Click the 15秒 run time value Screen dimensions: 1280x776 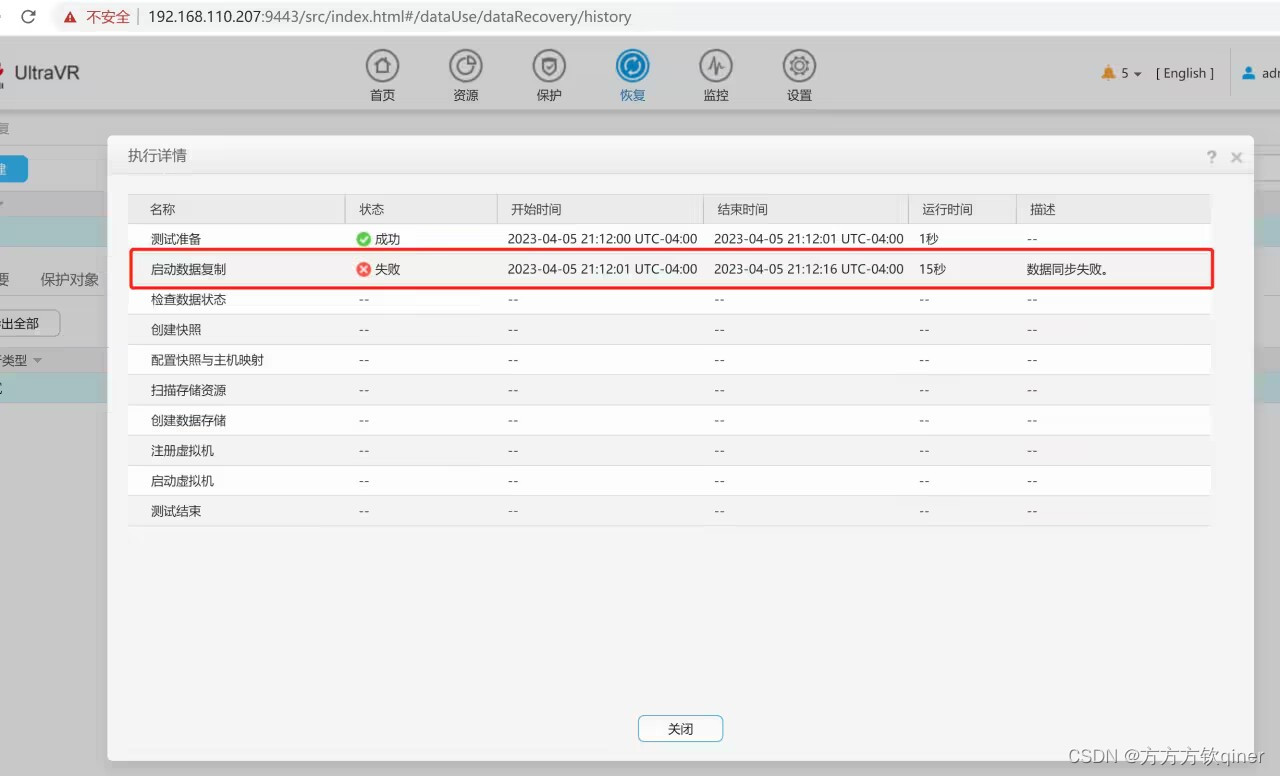[932, 269]
